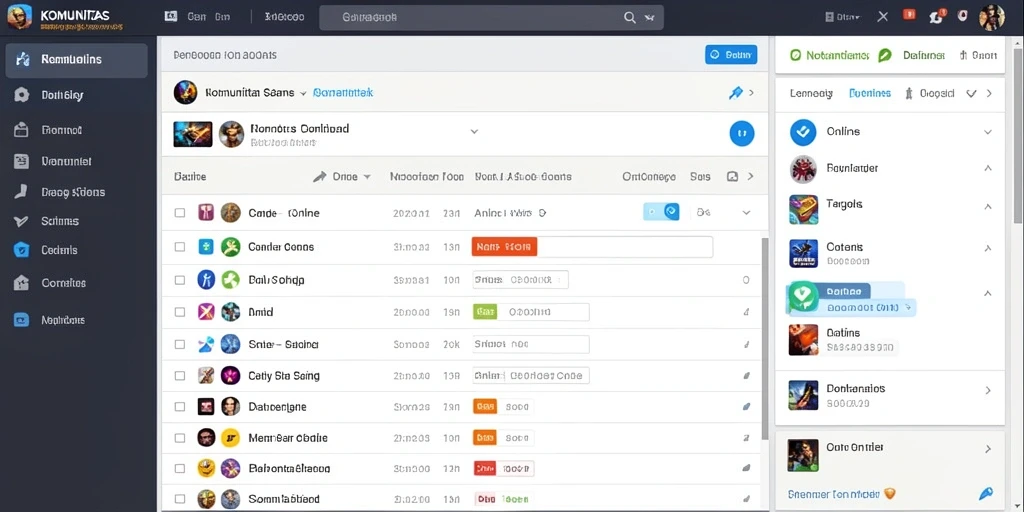Click the blue checkmark Onlins icon

(x=803, y=132)
